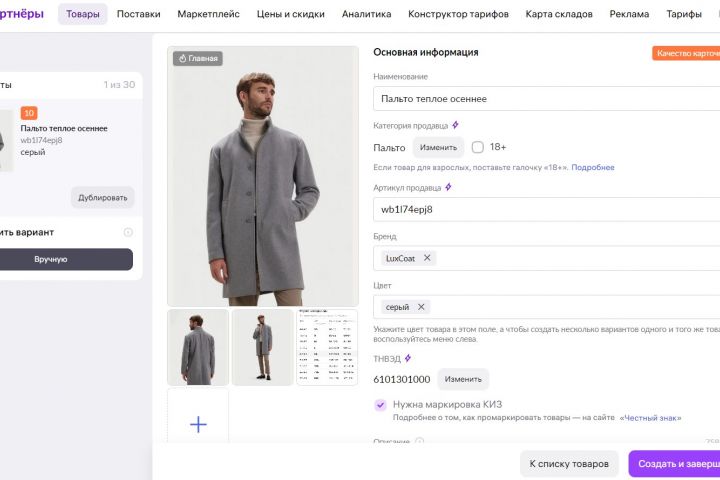Viewport: 720px width, 480px height.
Task: Enable the 18+ checkbox
Action: (x=477, y=147)
